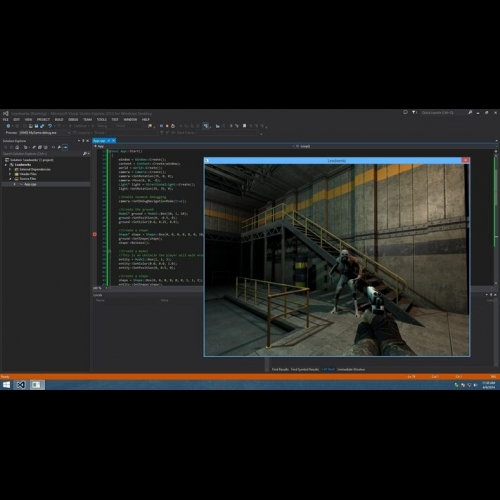
Task: Click the Visual Studio taskbar icon
Action: tap(21, 385)
